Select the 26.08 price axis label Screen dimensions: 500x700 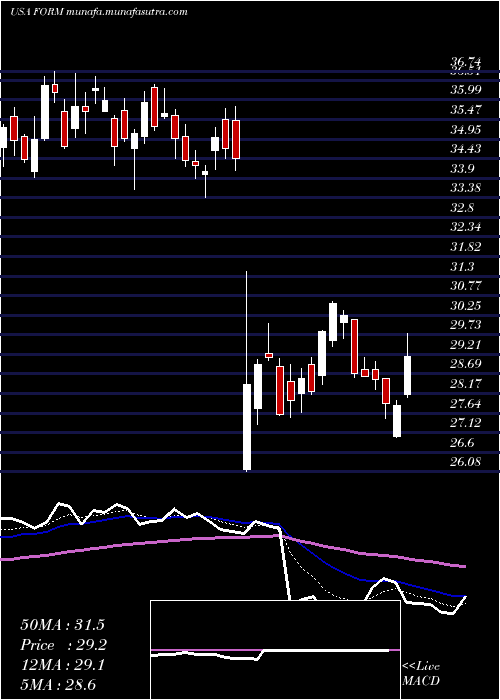point(466,462)
